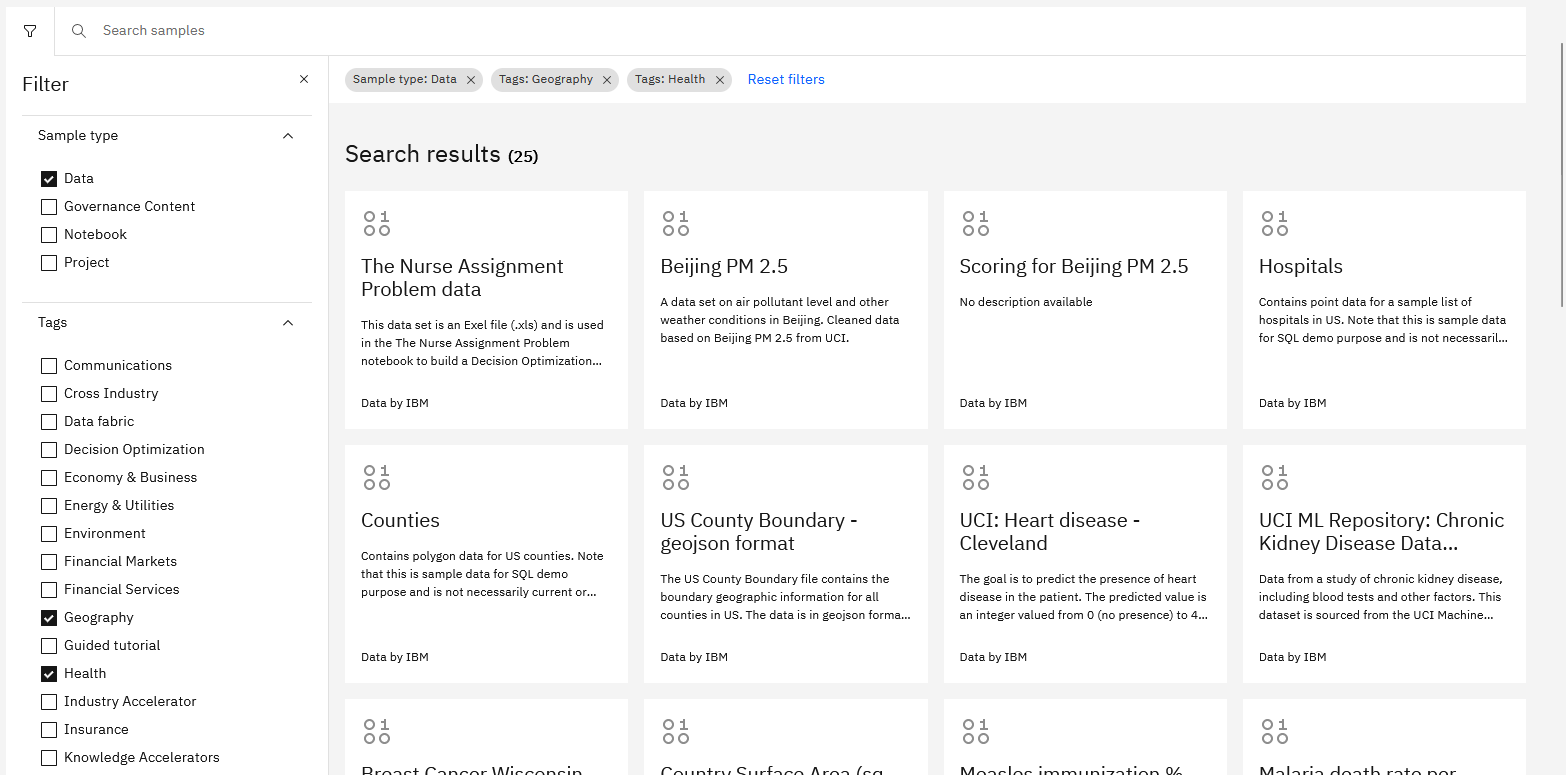
Task: Click the Search results (25) heading
Action: pos(441,154)
